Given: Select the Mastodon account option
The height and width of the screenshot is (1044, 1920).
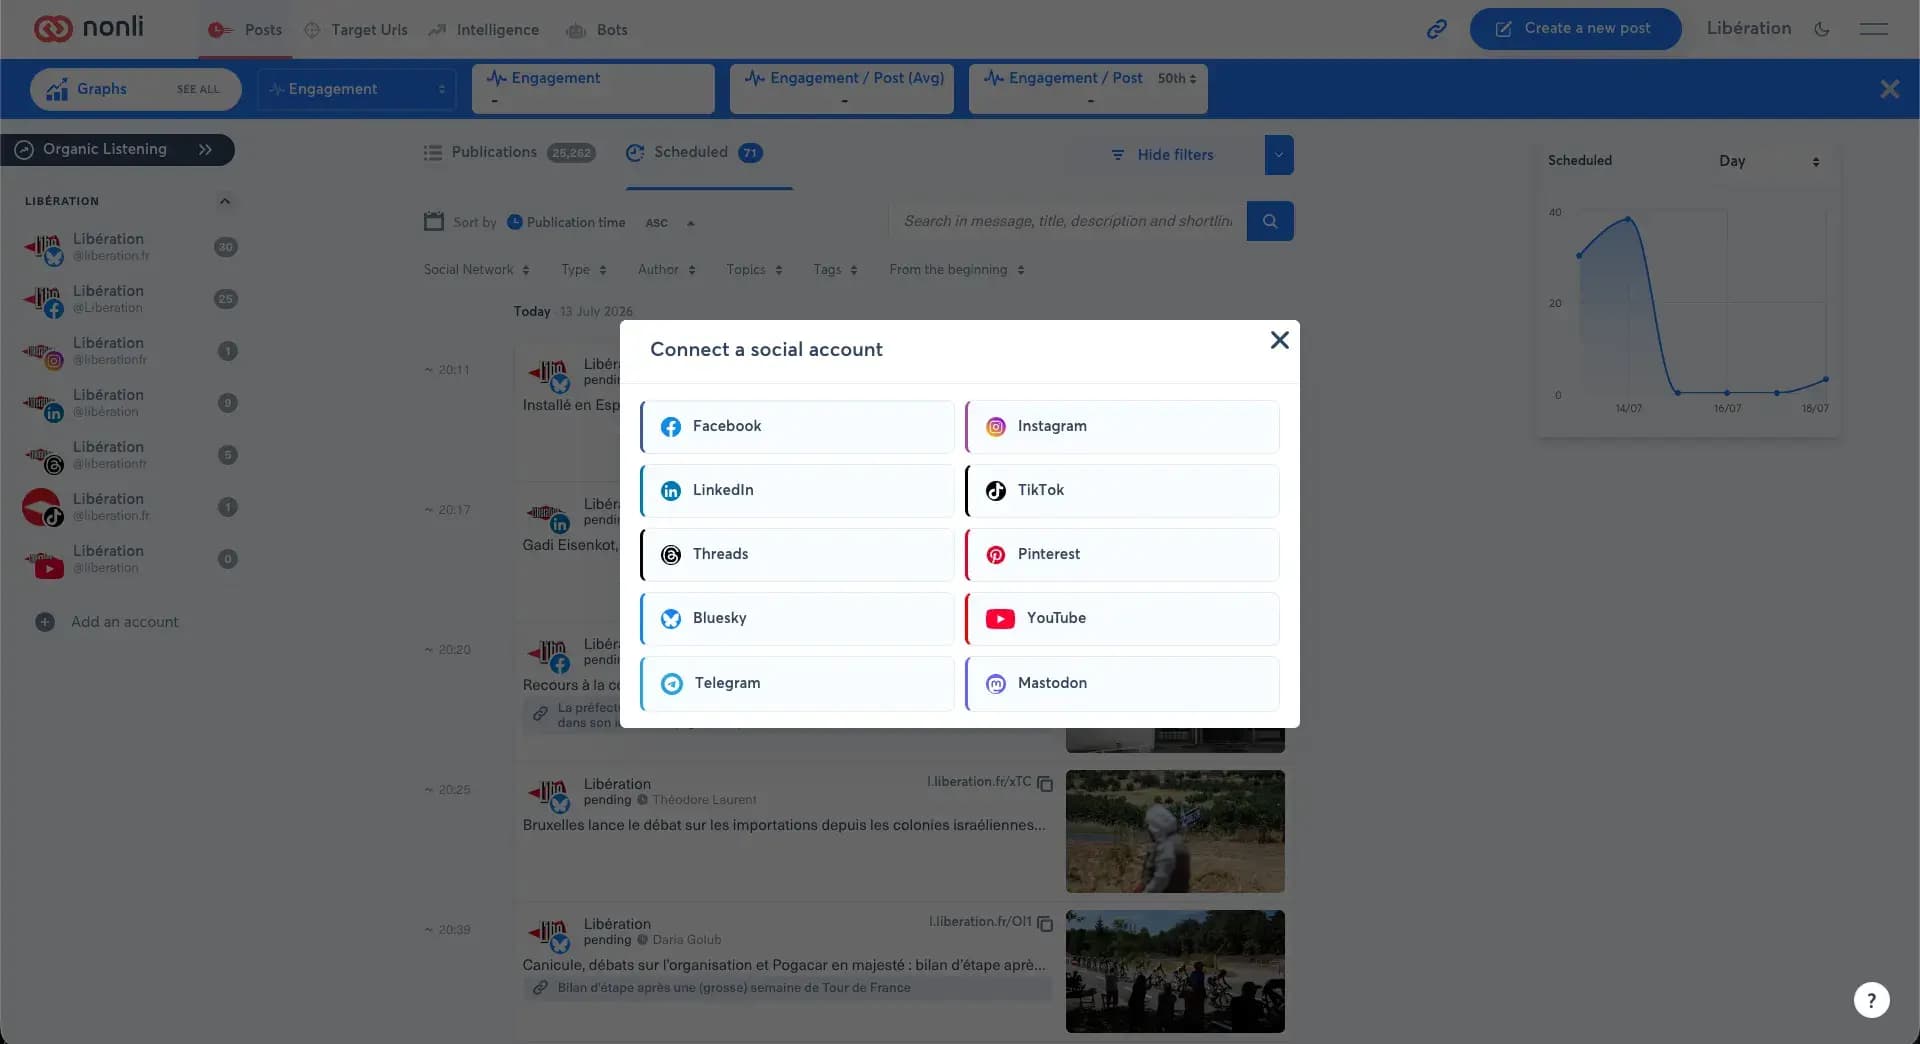Looking at the screenshot, I should pos(1122,684).
